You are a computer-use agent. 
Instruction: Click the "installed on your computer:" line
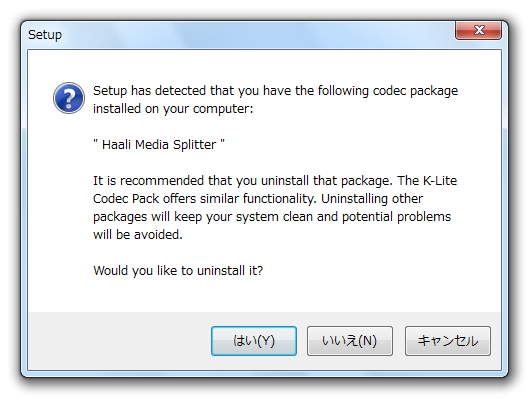(x=173, y=109)
